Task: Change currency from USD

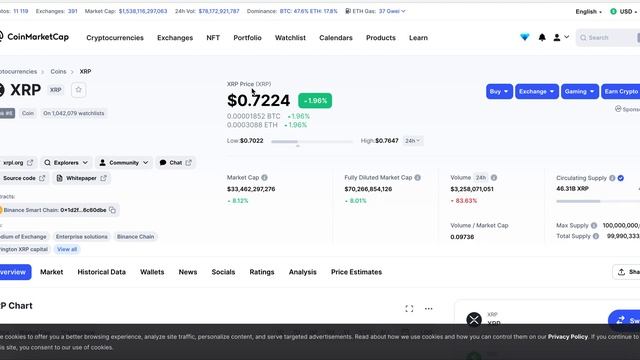Action: point(624,11)
